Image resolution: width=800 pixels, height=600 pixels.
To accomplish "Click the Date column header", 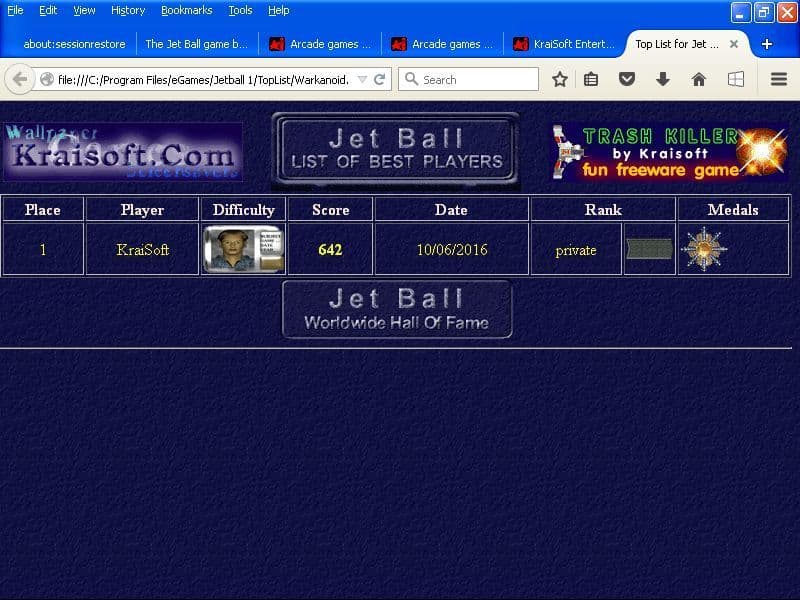I will [x=452, y=210].
